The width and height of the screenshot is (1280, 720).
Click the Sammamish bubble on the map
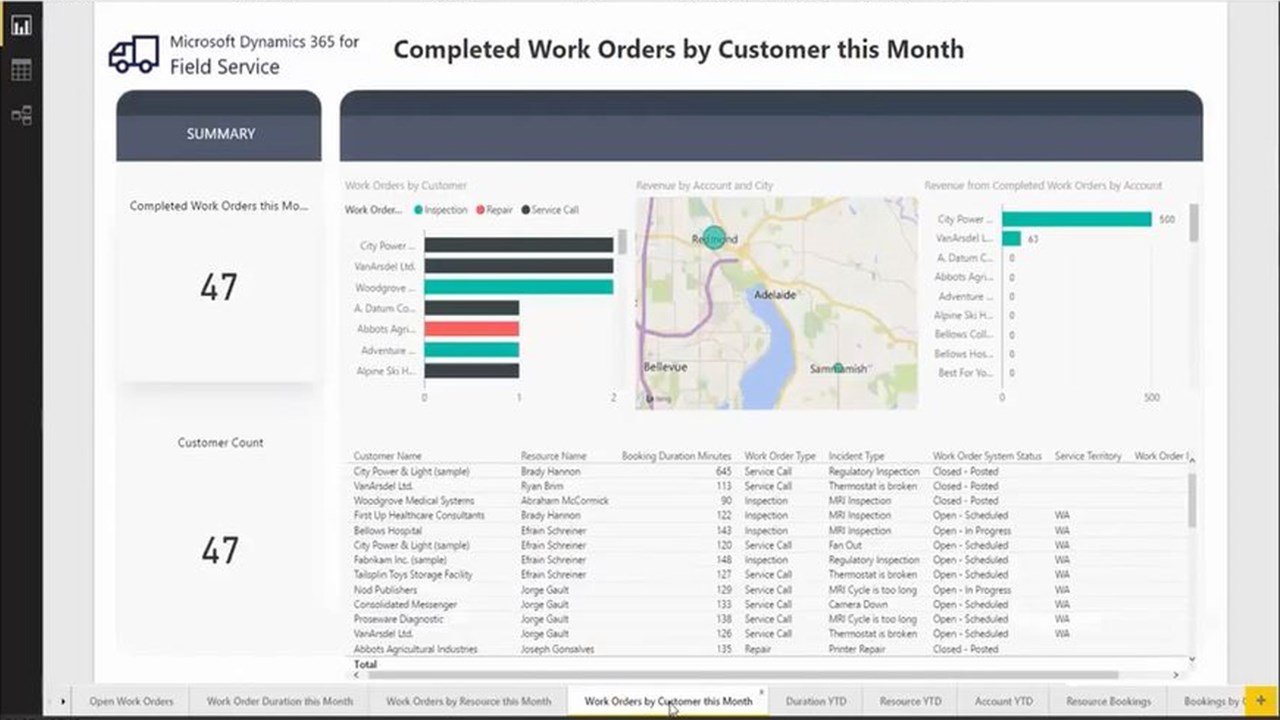click(838, 368)
